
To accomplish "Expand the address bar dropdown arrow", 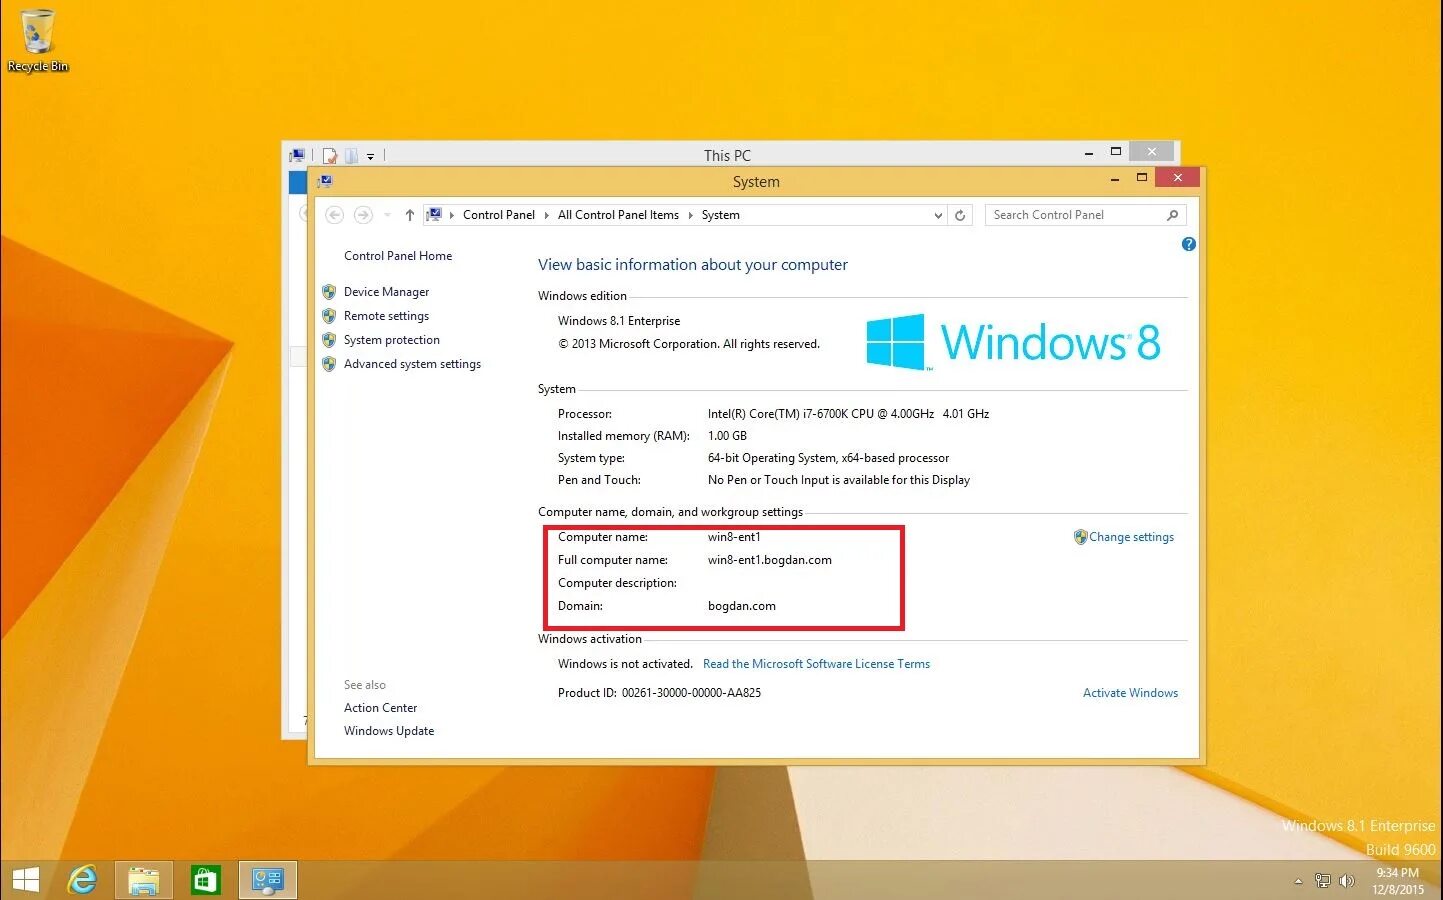I will (937, 214).
